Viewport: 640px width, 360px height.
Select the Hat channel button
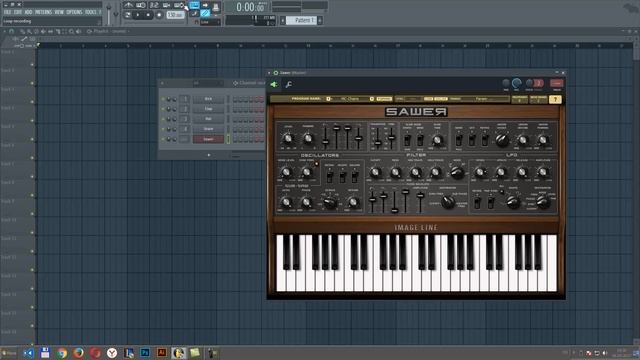coord(208,119)
